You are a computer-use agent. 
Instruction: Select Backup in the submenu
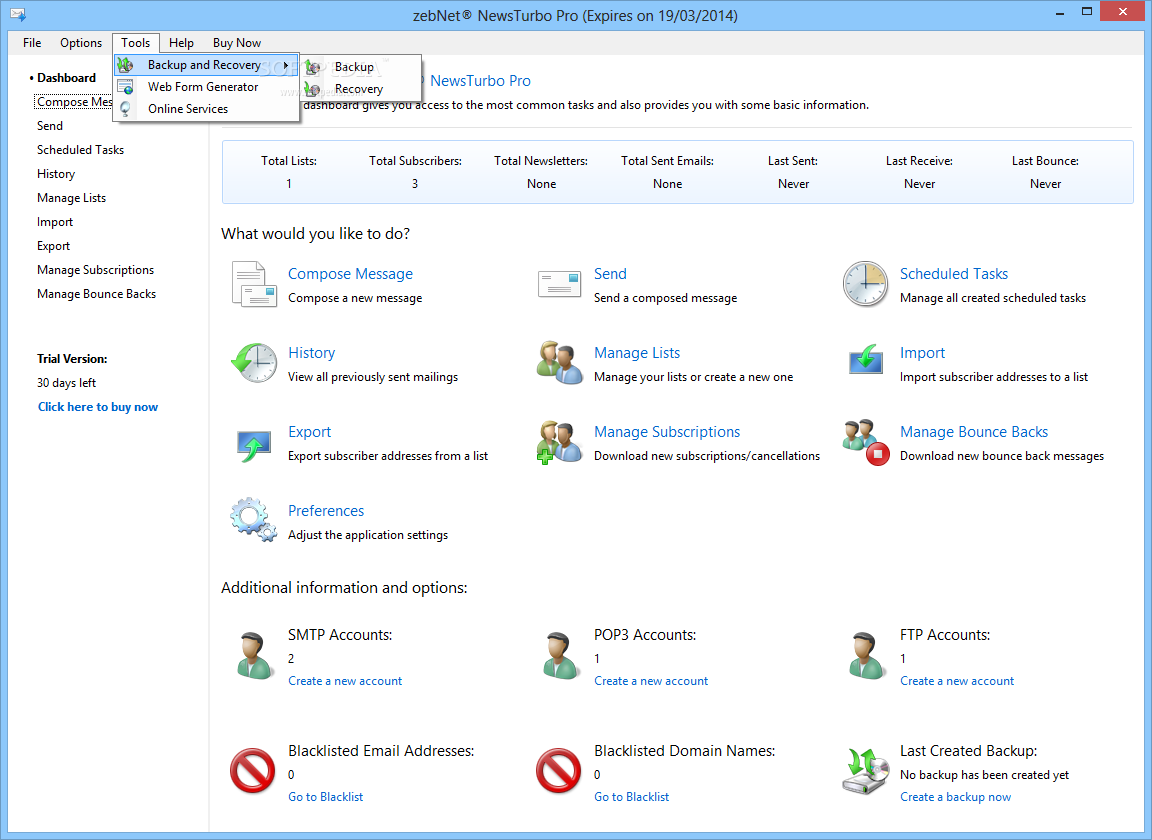(361, 67)
